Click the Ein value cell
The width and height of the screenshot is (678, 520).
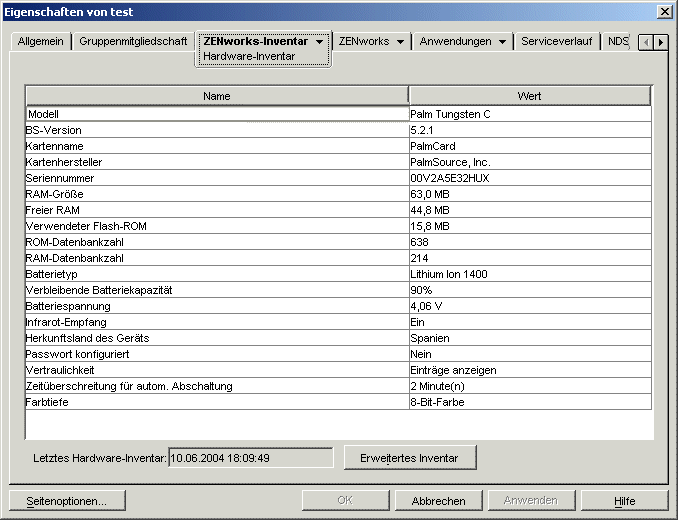point(530,322)
